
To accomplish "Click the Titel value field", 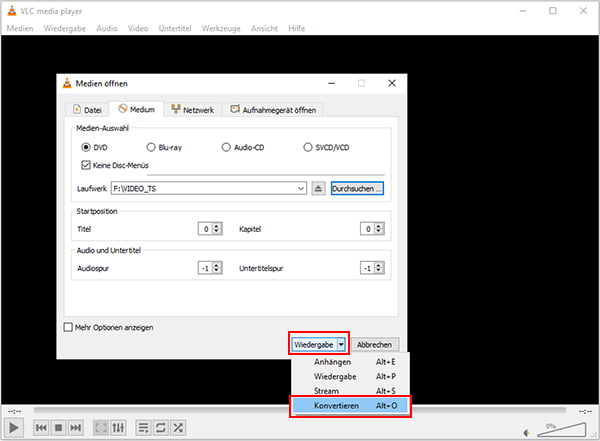I will coord(205,229).
